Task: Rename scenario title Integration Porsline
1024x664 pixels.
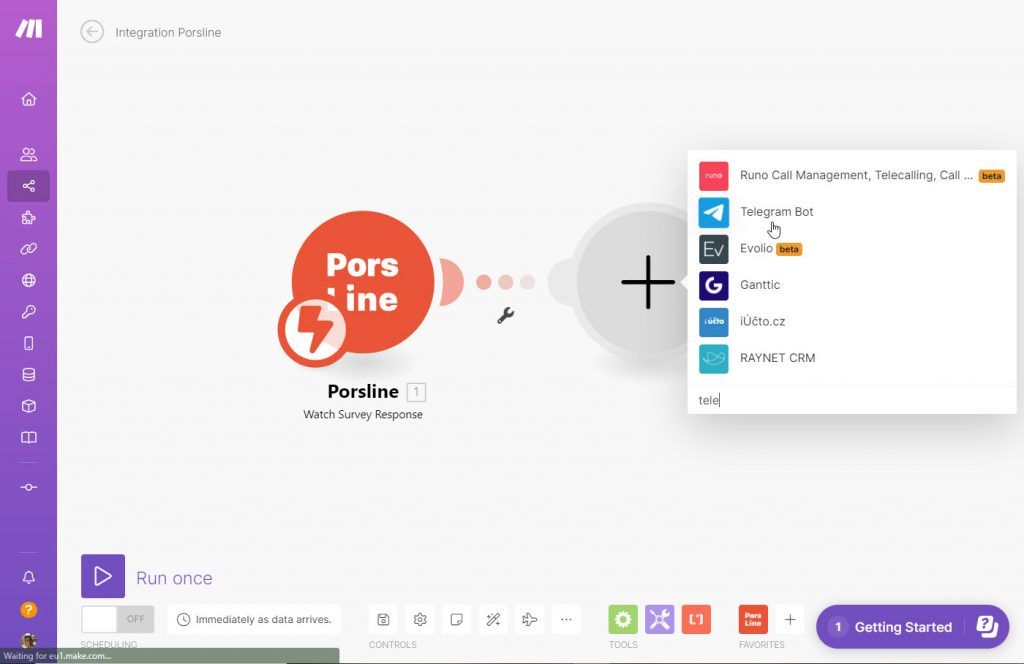Action: tap(168, 32)
